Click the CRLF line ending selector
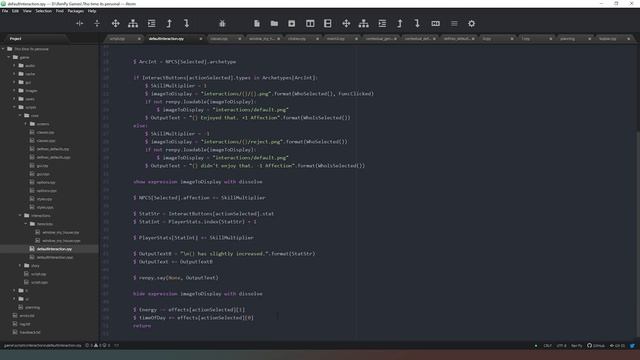The height and width of the screenshot is (360, 640). (x=547, y=346)
